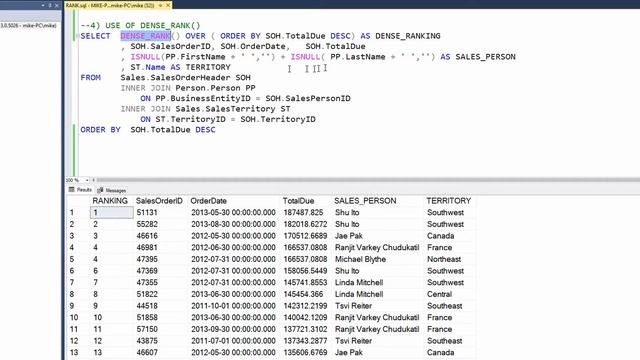Click TotalDue value 135606.6769

(x=304, y=353)
